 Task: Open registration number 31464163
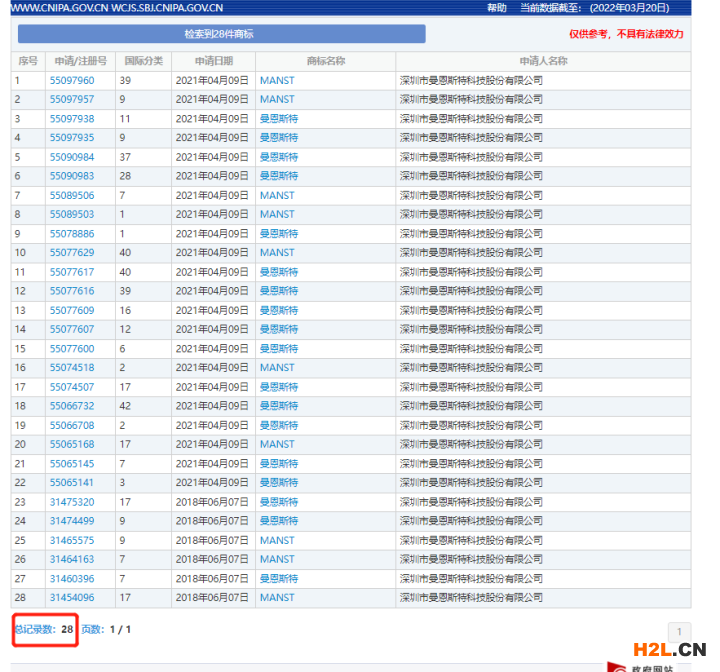(72, 559)
